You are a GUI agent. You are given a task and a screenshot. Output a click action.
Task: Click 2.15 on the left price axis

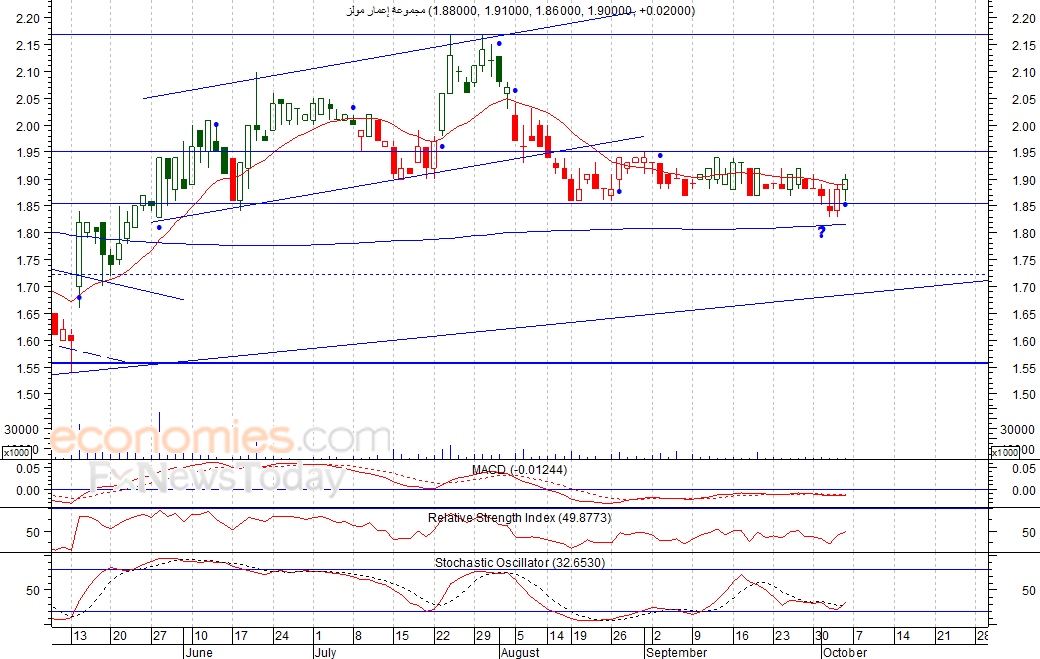[x=28, y=45]
